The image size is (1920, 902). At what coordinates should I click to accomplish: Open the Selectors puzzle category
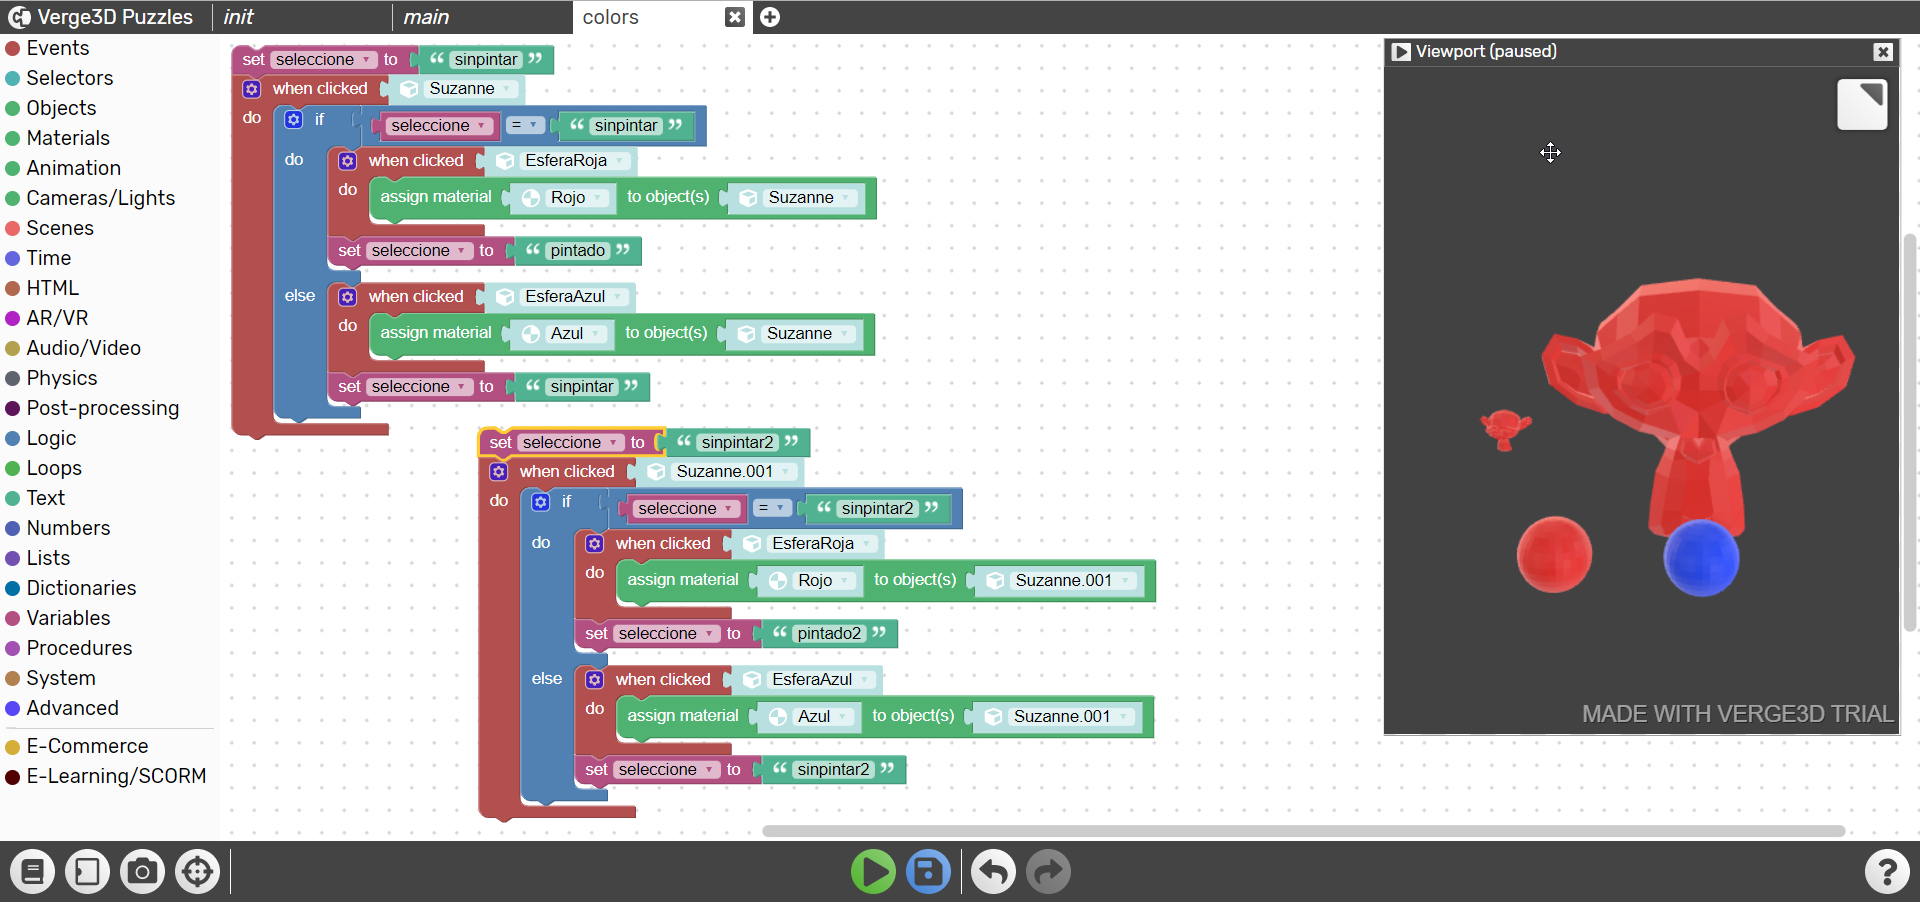click(x=69, y=78)
